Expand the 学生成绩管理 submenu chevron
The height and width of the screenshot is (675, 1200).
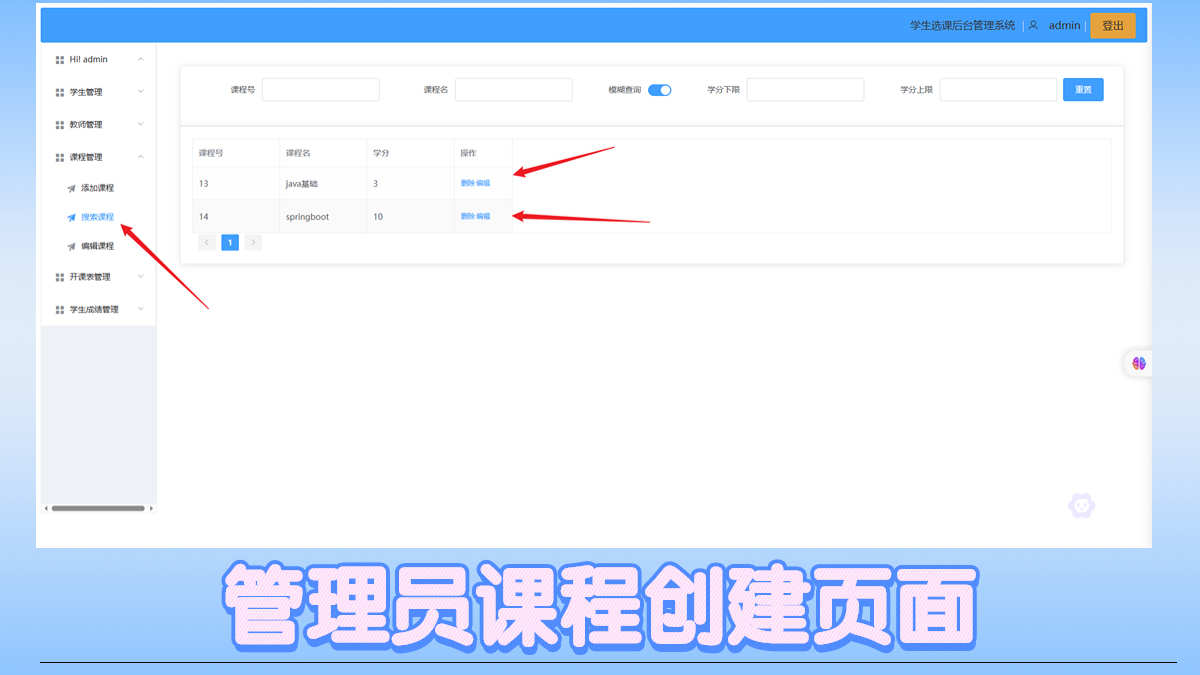(x=140, y=309)
